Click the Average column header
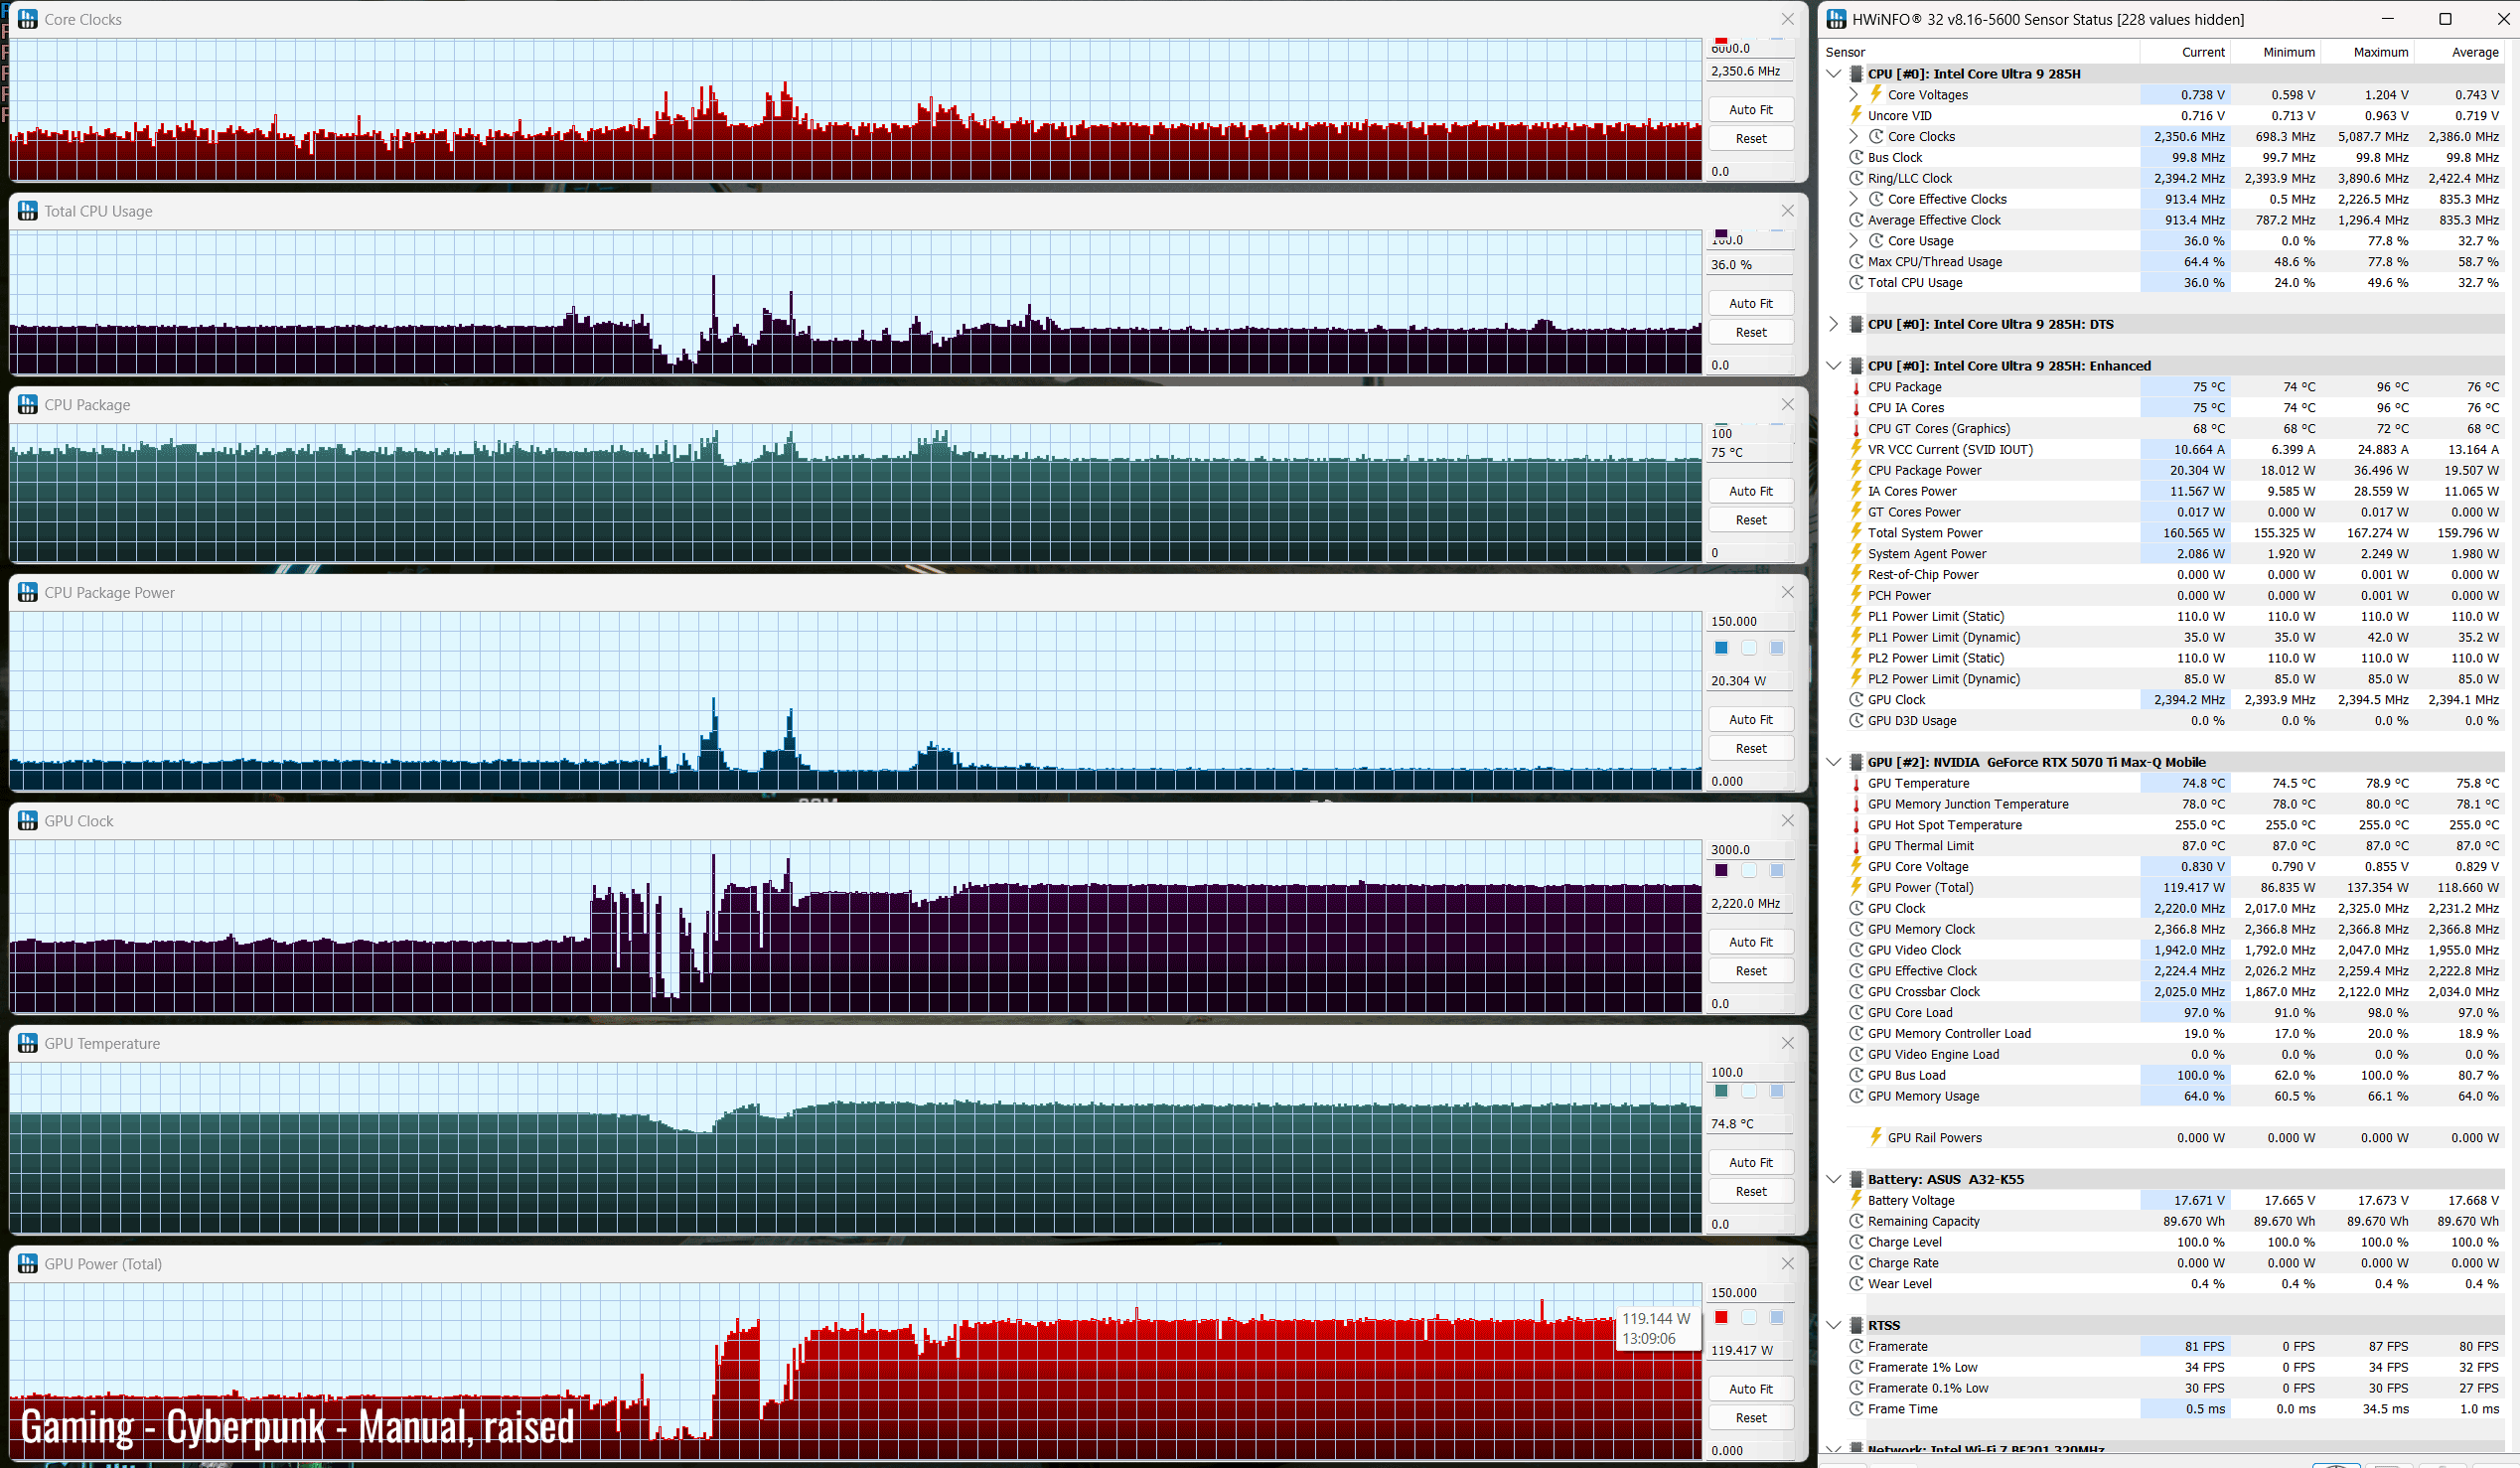 (2460, 52)
